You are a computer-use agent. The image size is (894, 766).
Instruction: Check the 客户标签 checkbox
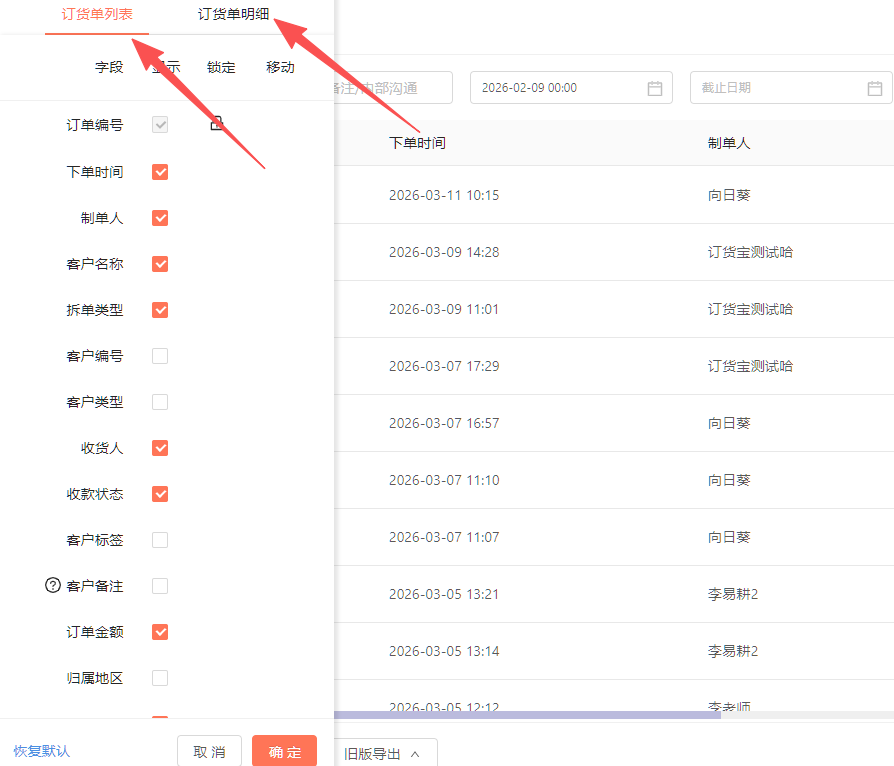(x=160, y=540)
